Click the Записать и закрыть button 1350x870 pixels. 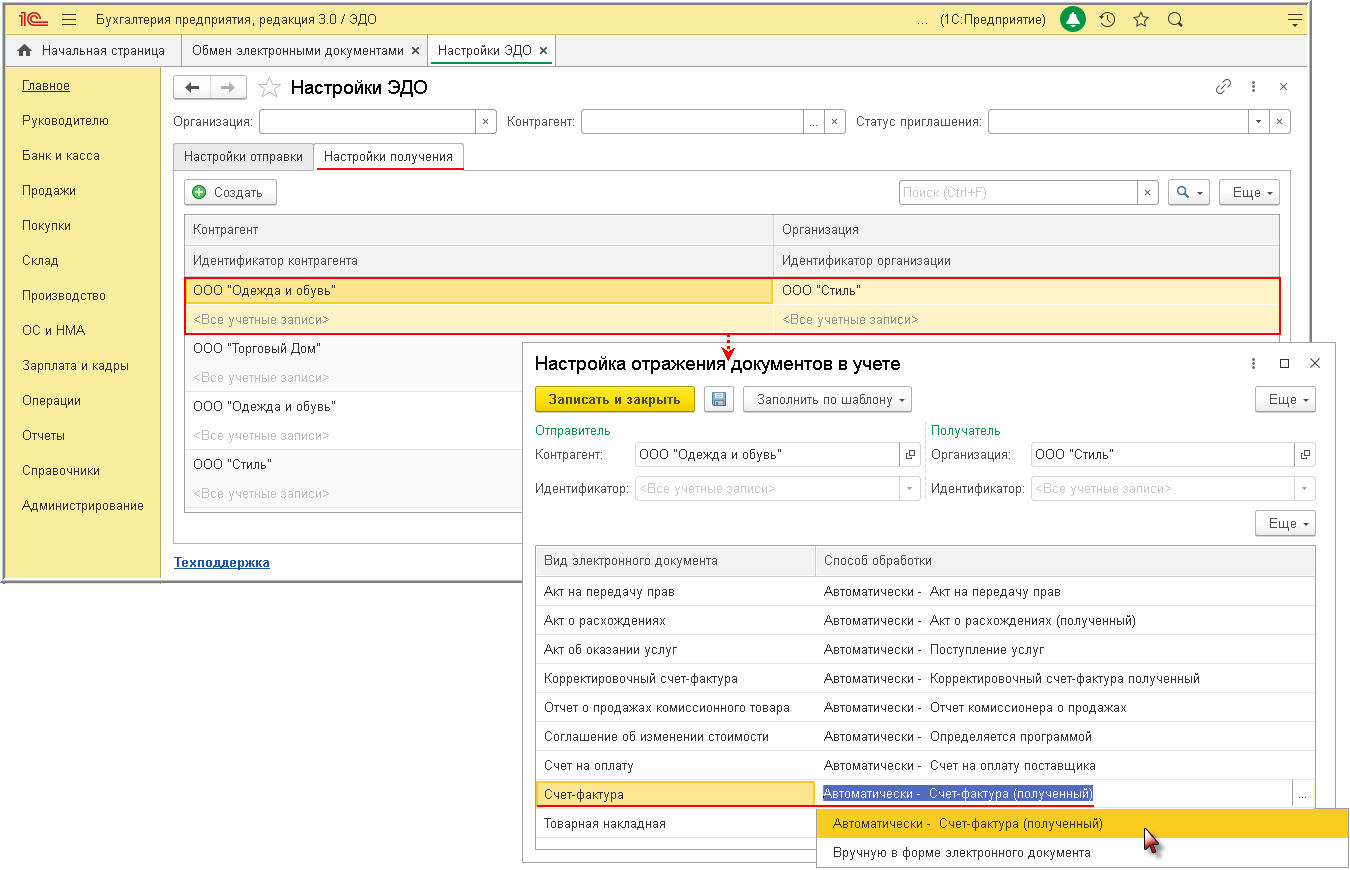[615, 399]
